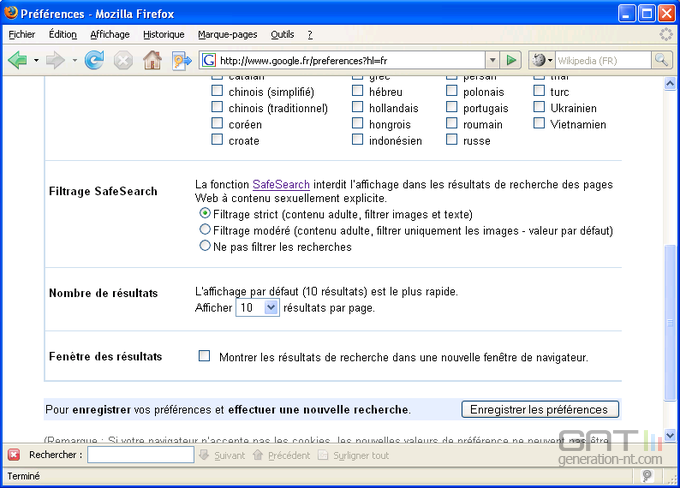The image size is (680, 488).
Task: Open the Édition menu
Action: pyautogui.click(x=62, y=34)
